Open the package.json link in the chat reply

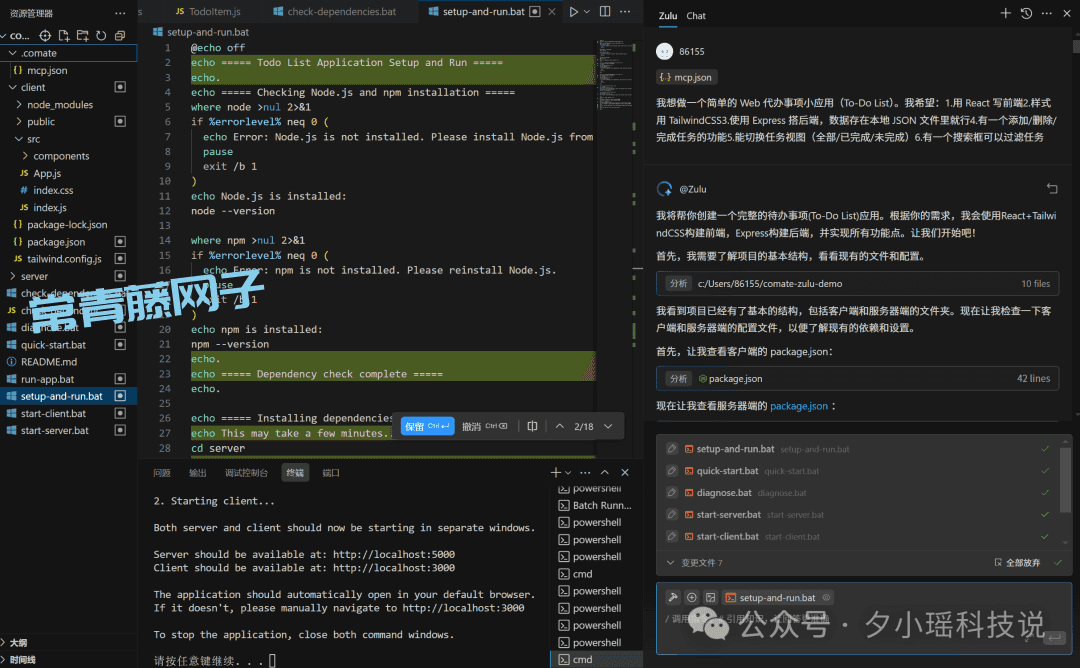[799, 406]
